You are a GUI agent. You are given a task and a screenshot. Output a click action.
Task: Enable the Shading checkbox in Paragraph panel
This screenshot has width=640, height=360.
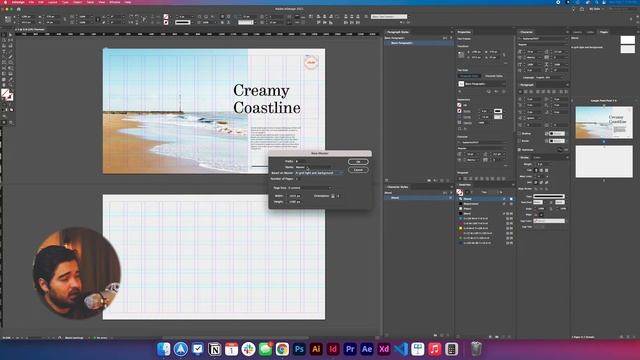pyautogui.click(x=519, y=133)
